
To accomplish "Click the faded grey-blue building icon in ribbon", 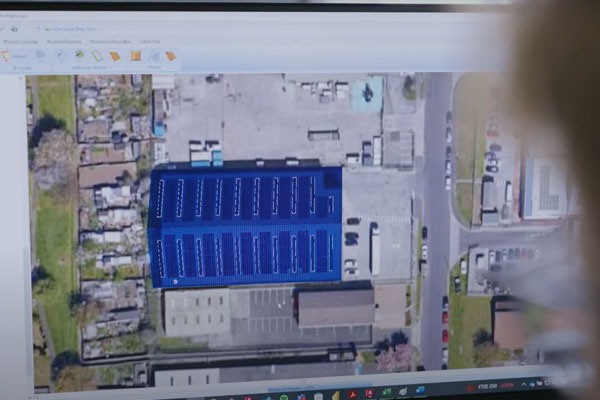I will coord(154,56).
